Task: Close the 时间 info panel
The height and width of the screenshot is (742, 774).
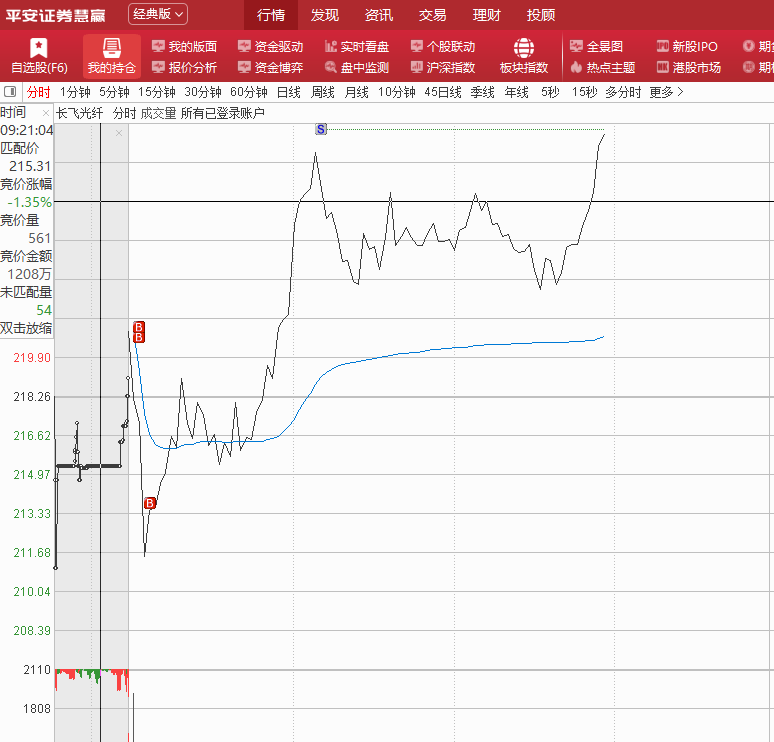Action: click(45, 113)
